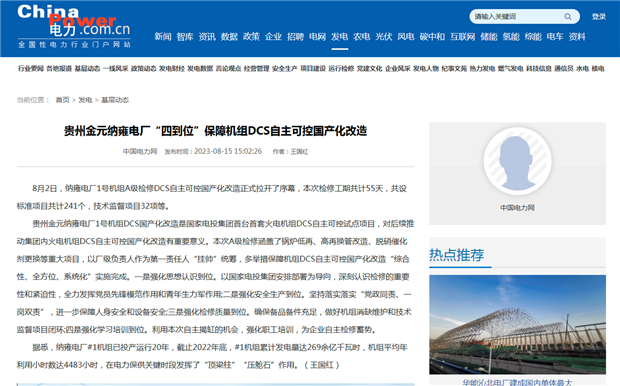Open the 核电 sub-navigation link
The height and width of the screenshot is (386, 620).
[x=598, y=68]
